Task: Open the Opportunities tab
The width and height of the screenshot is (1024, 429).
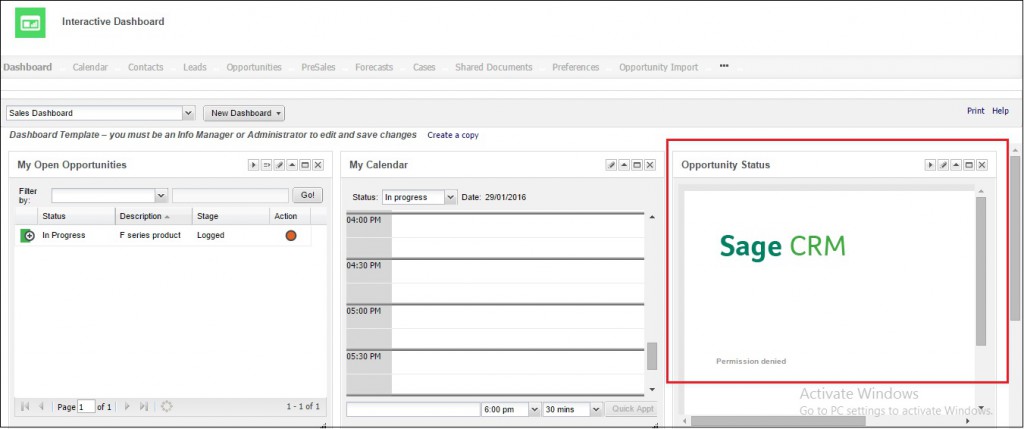Action: pos(254,67)
